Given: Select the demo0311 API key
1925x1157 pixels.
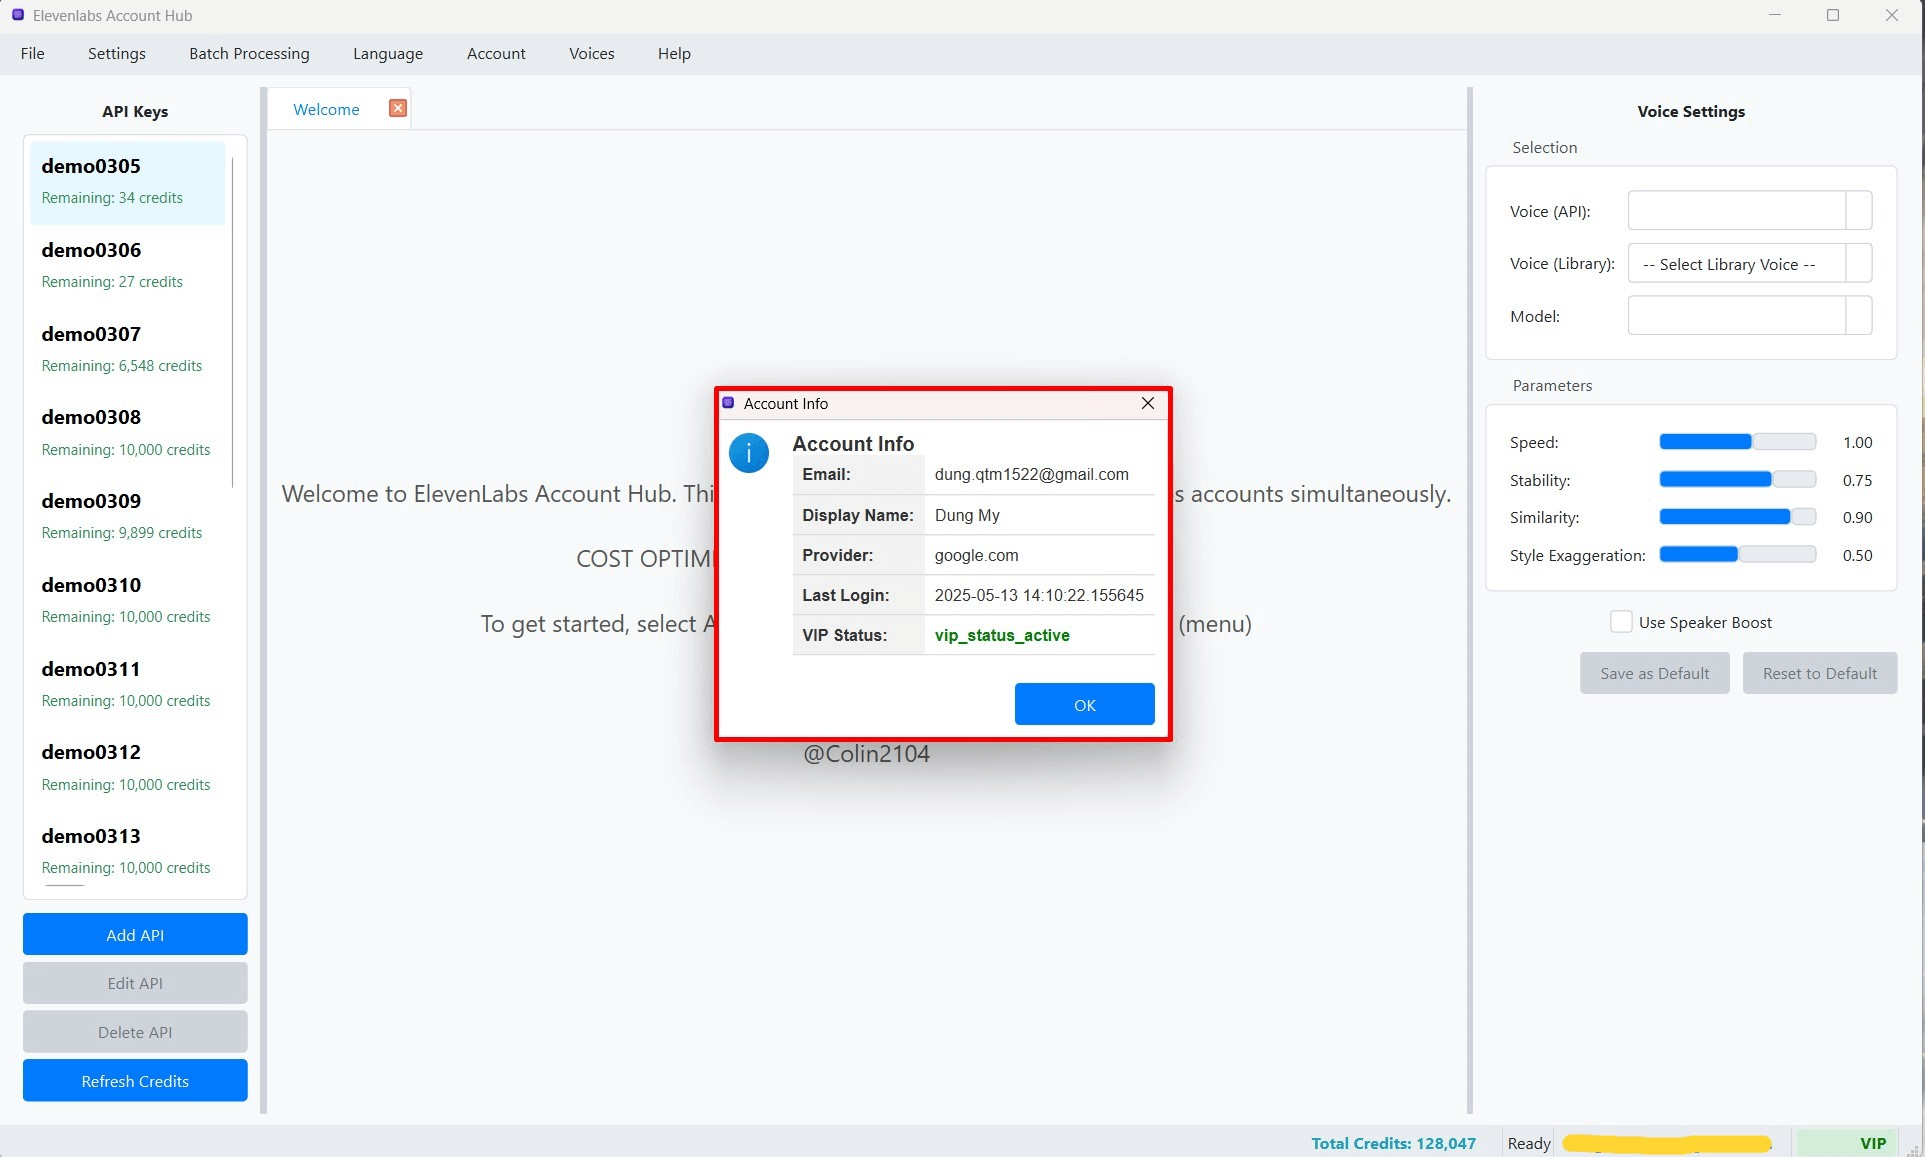Looking at the screenshot, I should 127,685.
